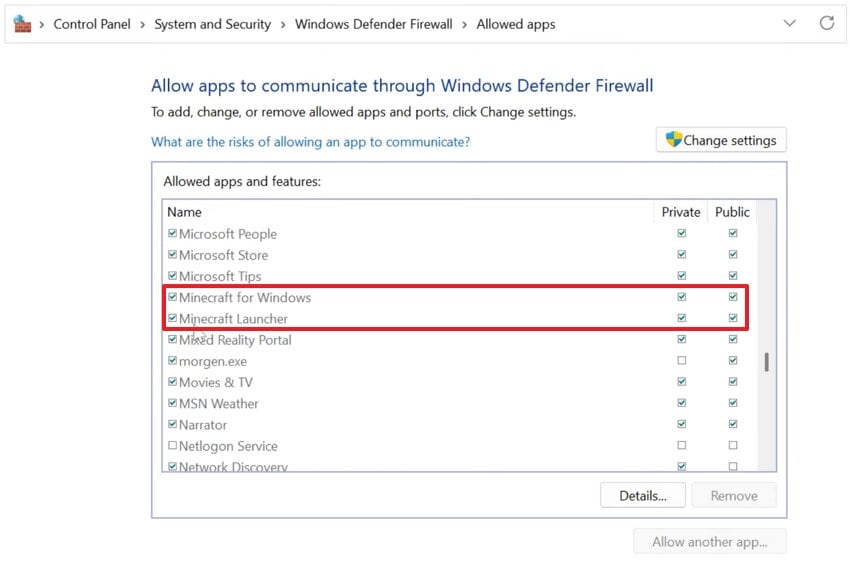Sort the list by the Name column header

(184, 212)
